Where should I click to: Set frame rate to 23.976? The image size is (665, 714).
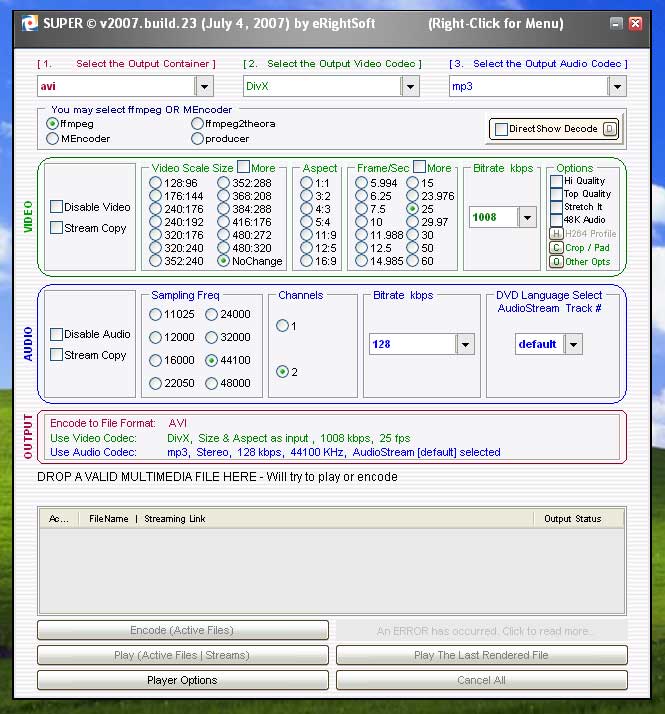[x=413, y=196]
